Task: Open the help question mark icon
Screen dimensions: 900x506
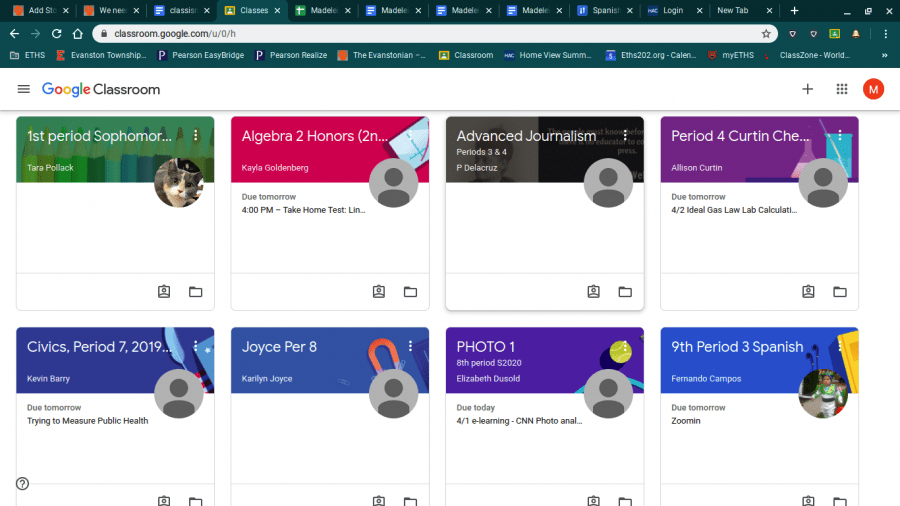Action: [22, 484]
